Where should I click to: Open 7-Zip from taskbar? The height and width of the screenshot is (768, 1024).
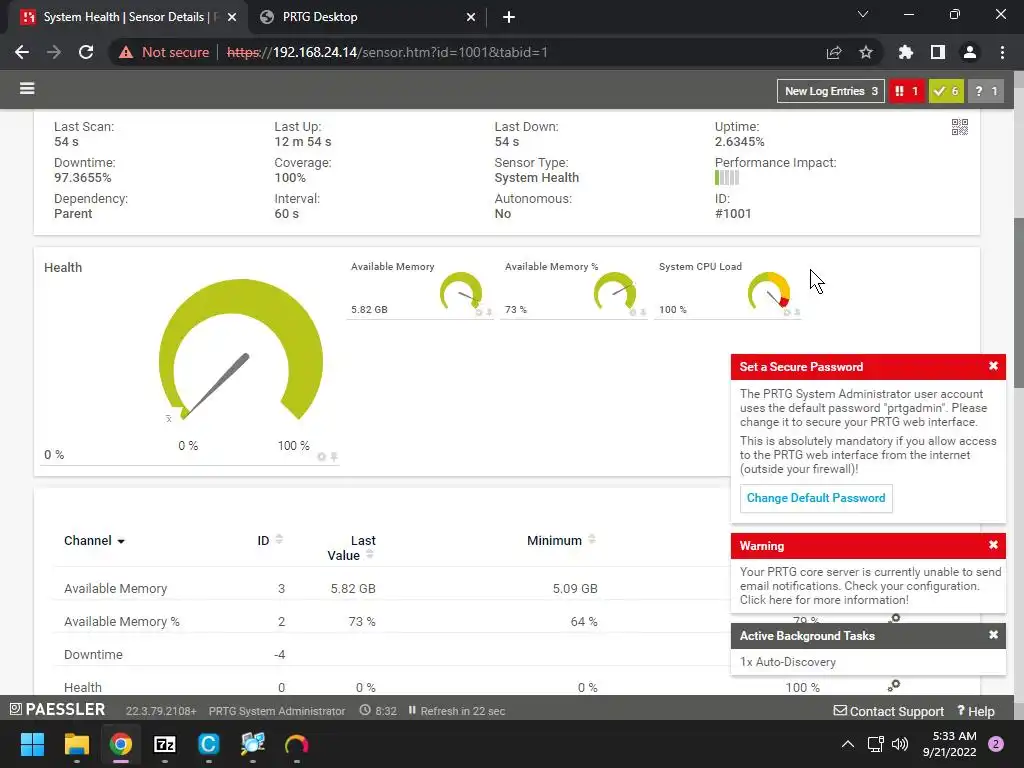[x=165, y=744]
